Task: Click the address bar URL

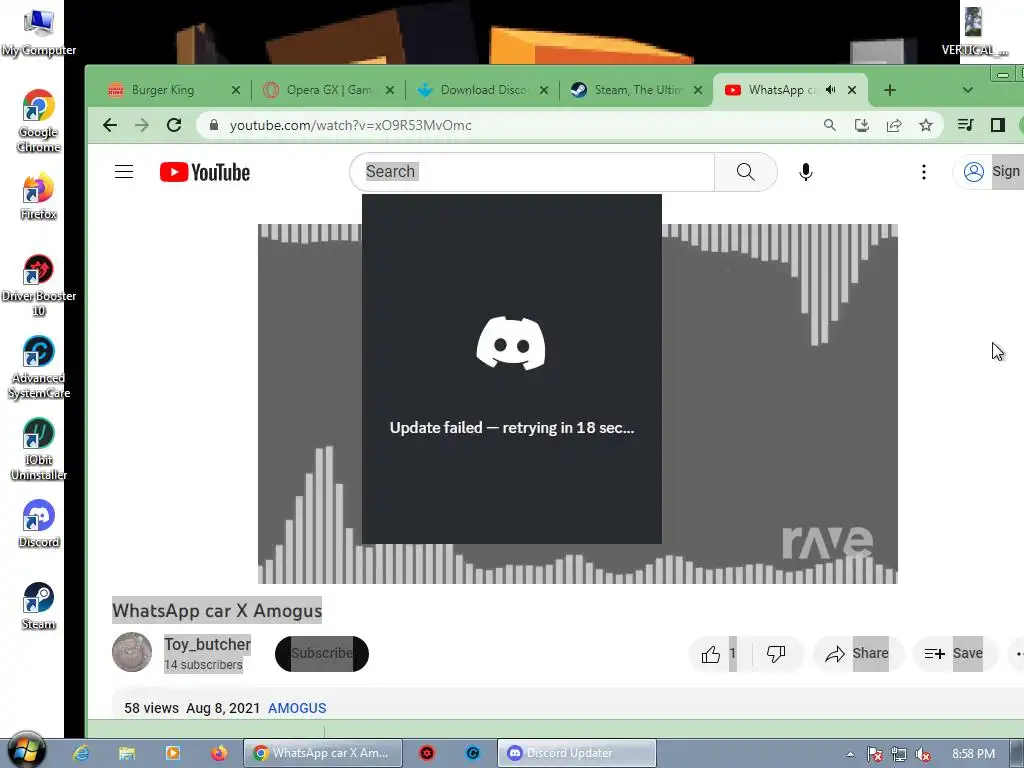Action: [x=351, y=125]
